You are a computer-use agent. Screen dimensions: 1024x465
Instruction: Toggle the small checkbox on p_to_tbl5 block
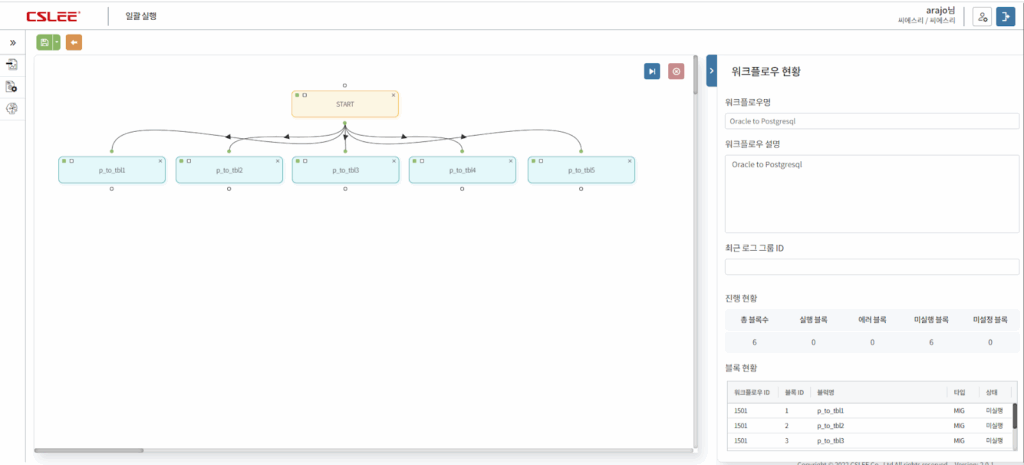coord(542,160)
